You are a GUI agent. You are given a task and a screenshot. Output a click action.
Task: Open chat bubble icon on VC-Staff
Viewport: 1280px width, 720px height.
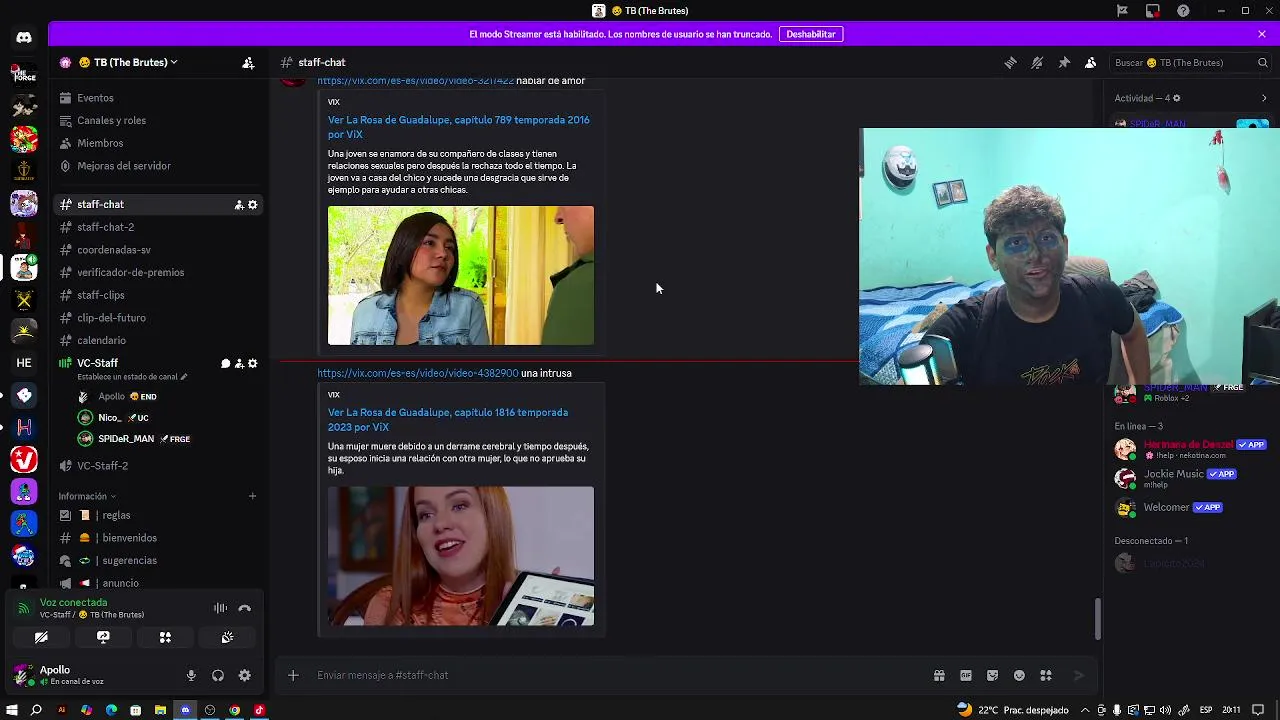coord(225,364)
